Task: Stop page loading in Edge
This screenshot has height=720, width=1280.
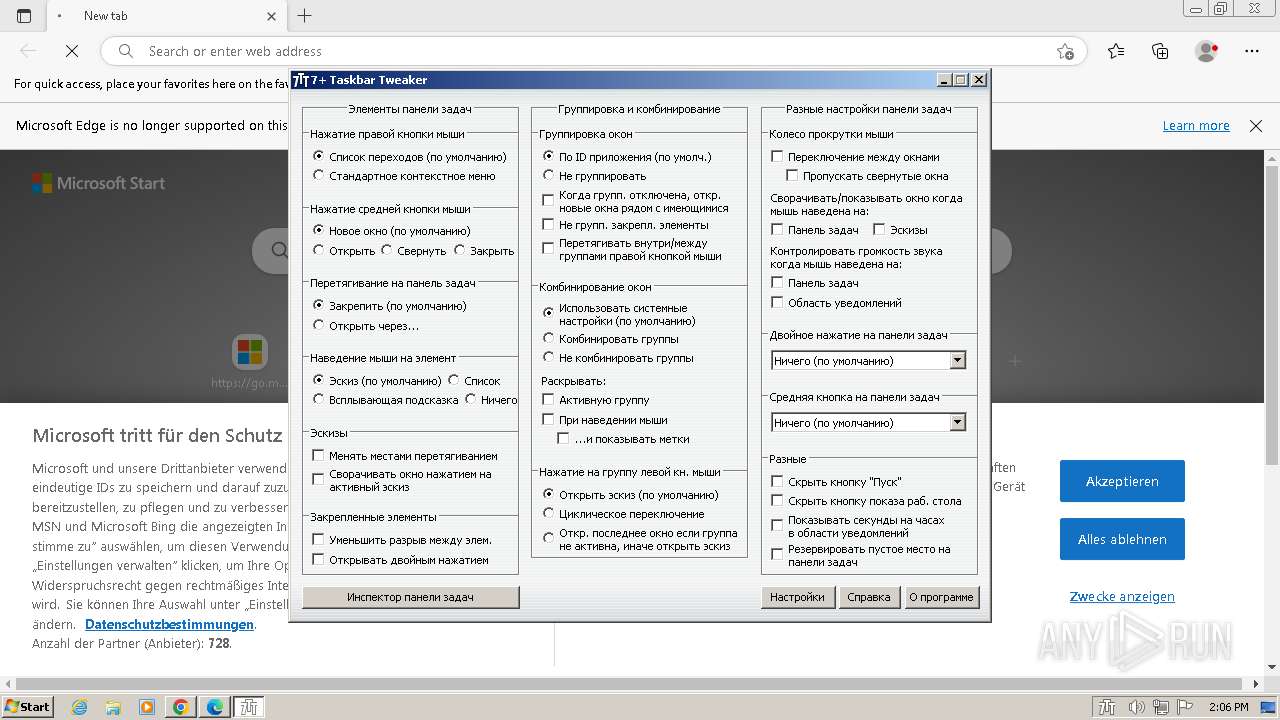Action: tap(70, 51)
